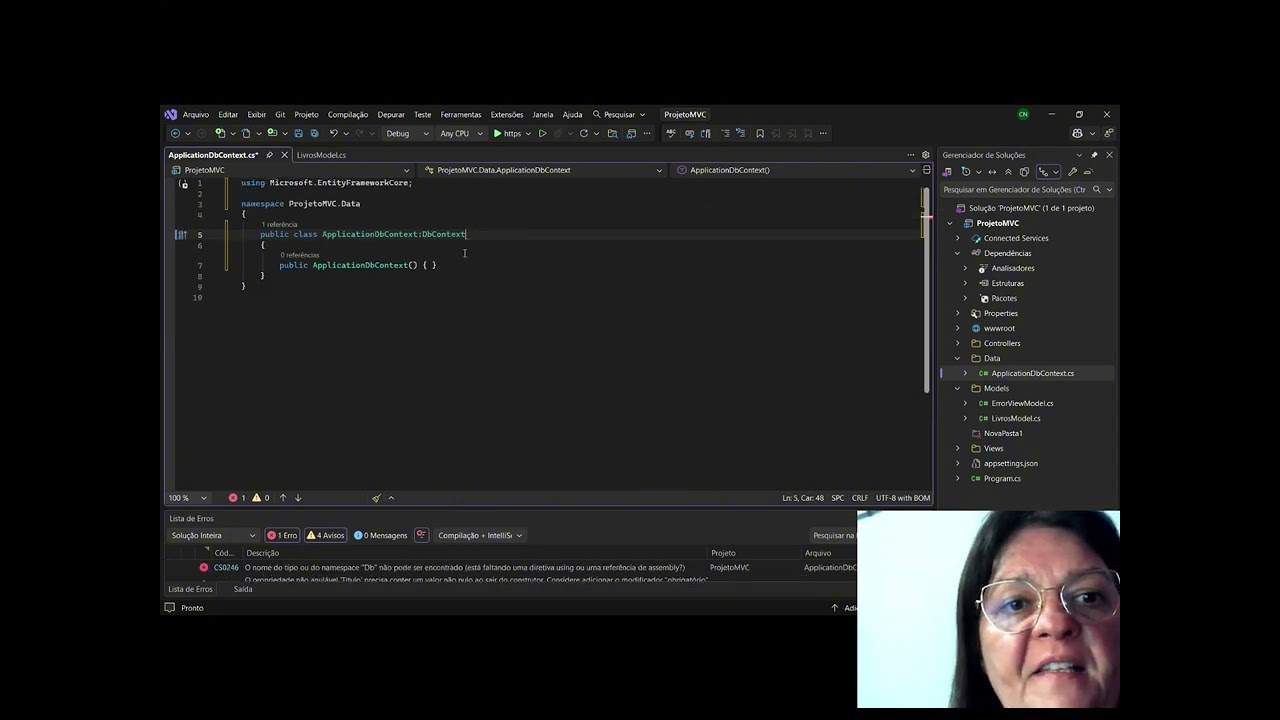Pin the Gerenciador de Soluções panel
This screenshot has height=720, width=1280.
point(1094,155)
